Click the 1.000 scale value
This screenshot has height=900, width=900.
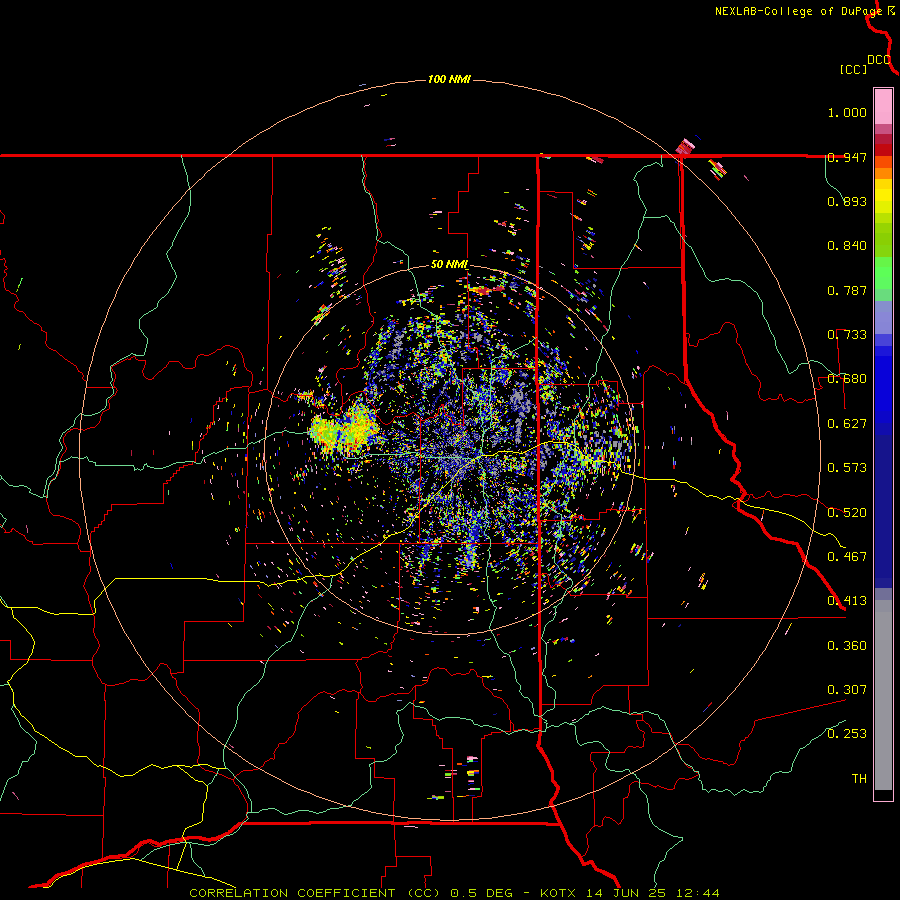pyautogui.click(x=847, y=112)
